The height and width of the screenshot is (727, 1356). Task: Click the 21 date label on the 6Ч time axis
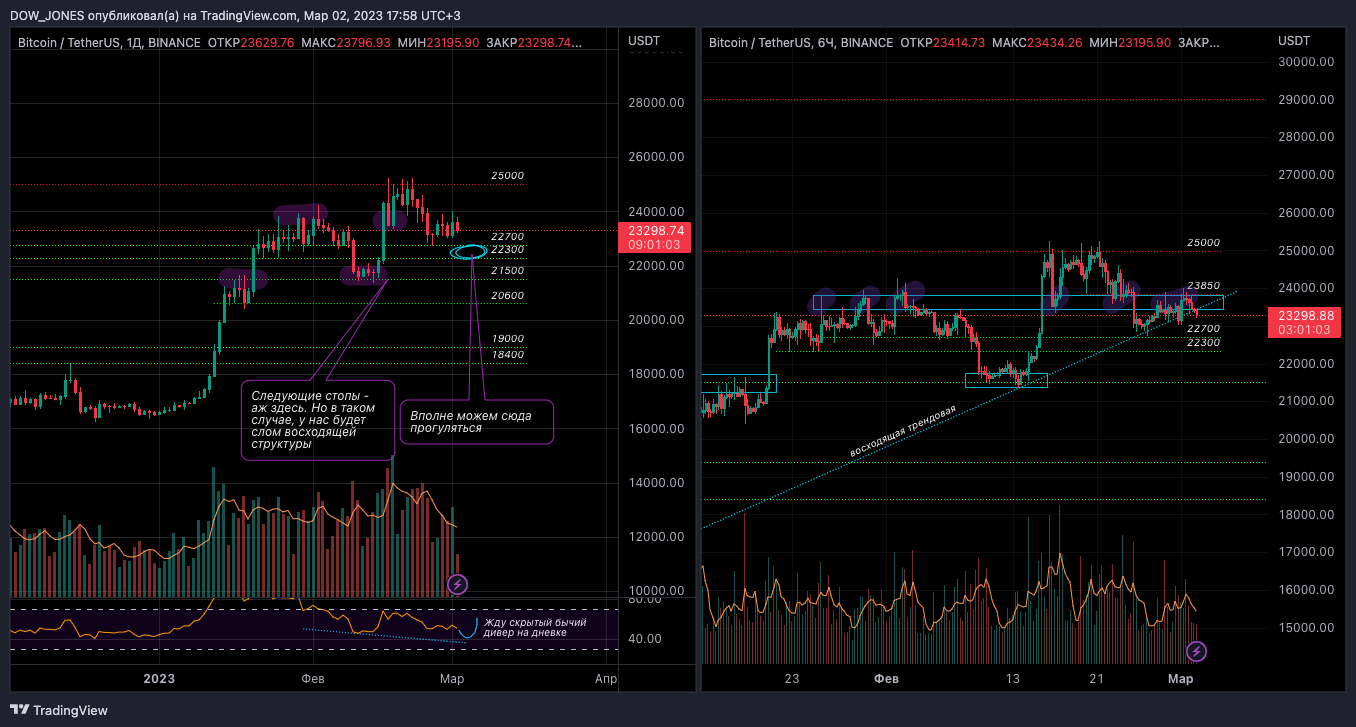click(1097, 679)
